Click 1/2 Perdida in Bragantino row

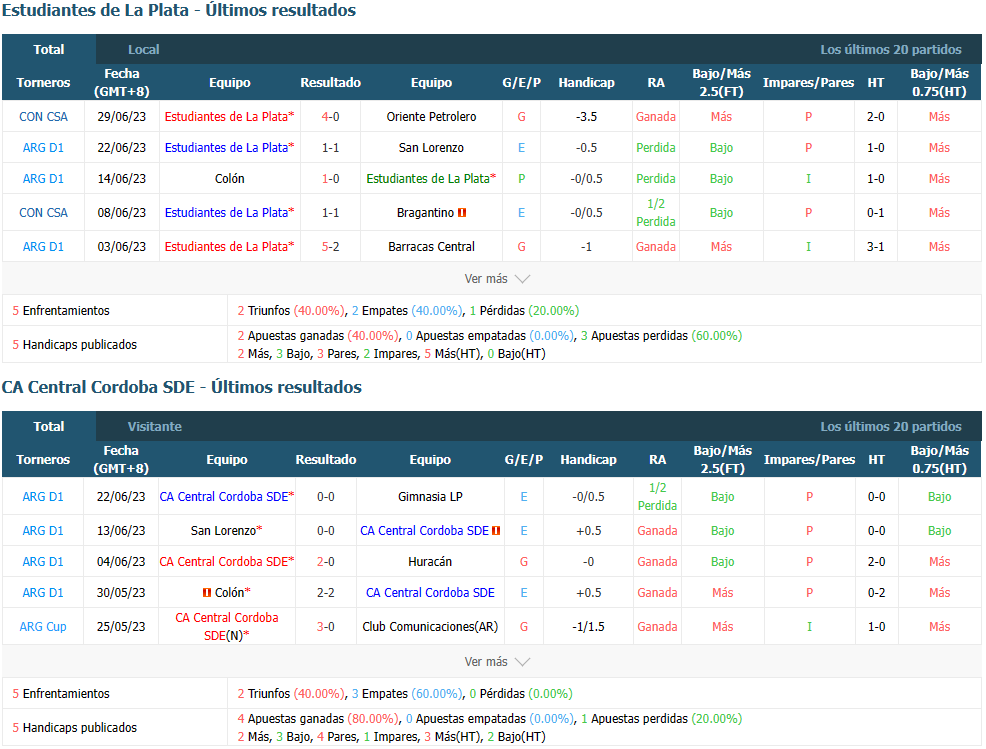pos(656,213)
